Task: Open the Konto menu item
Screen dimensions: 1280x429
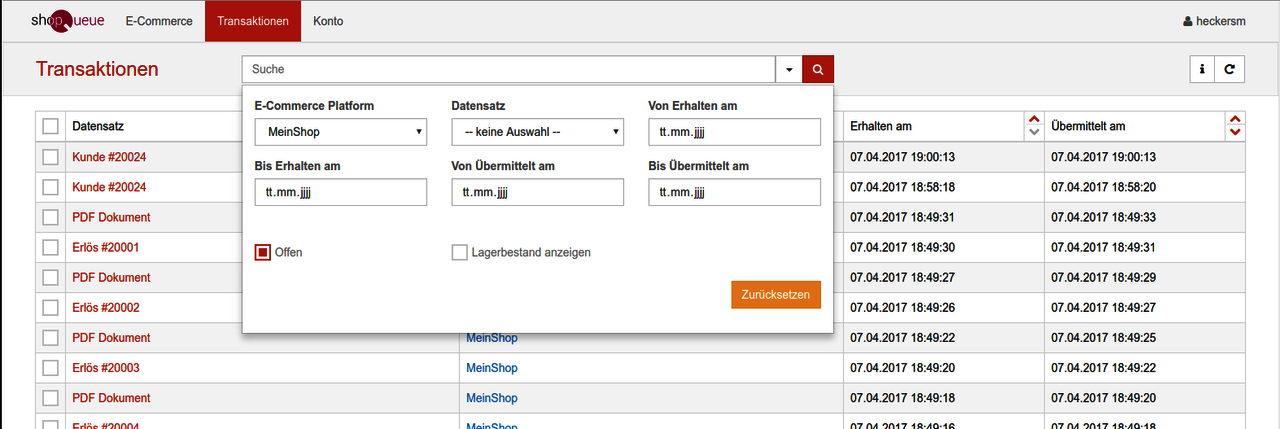Action: tap(328, 21)
